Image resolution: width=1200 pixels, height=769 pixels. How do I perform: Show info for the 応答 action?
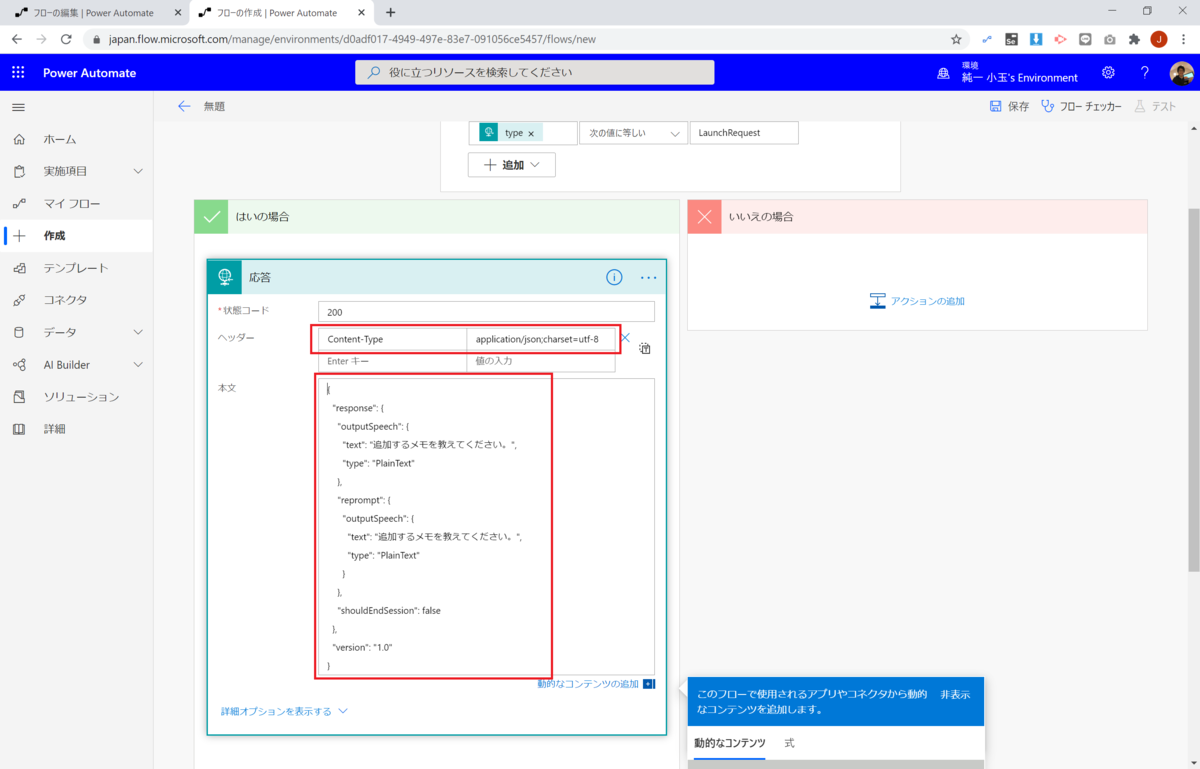coord(614,277)
